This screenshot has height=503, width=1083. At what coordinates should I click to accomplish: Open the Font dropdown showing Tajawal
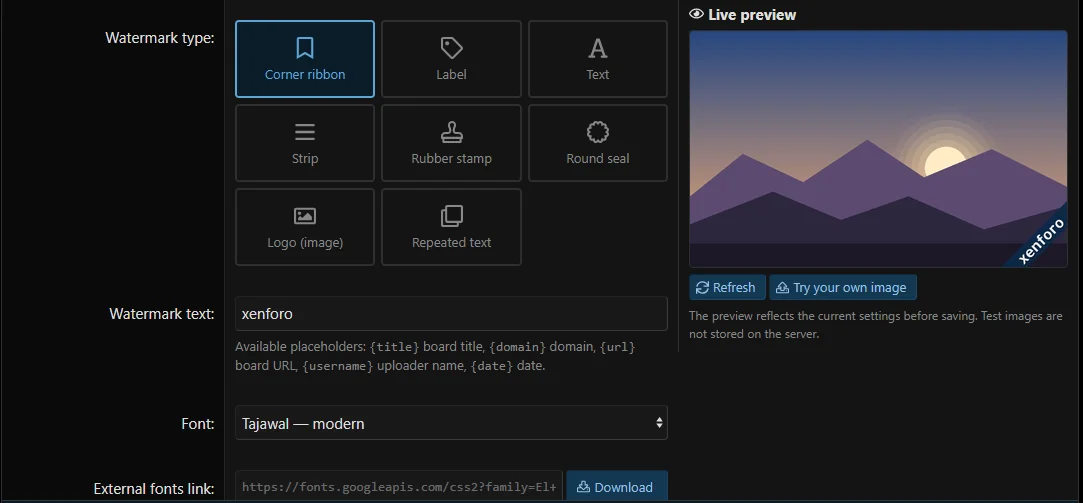point(451,423)
